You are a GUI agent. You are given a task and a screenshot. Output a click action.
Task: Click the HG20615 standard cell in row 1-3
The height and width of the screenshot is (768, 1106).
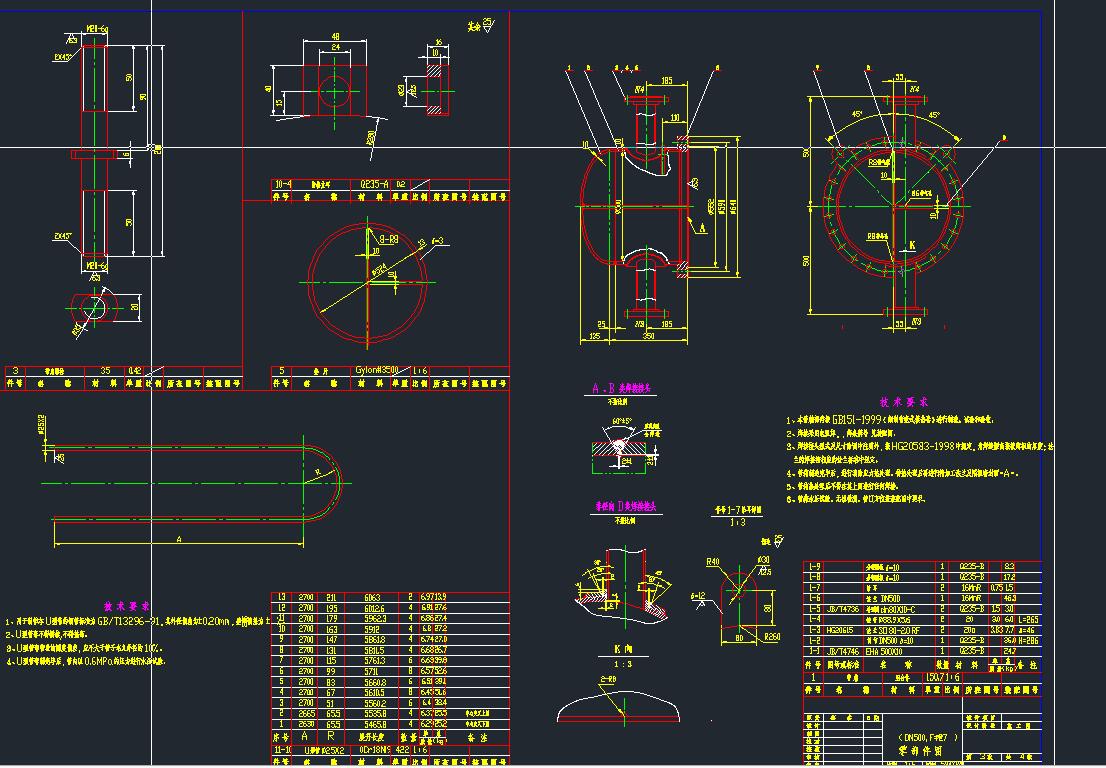click(x=841, y=630)
